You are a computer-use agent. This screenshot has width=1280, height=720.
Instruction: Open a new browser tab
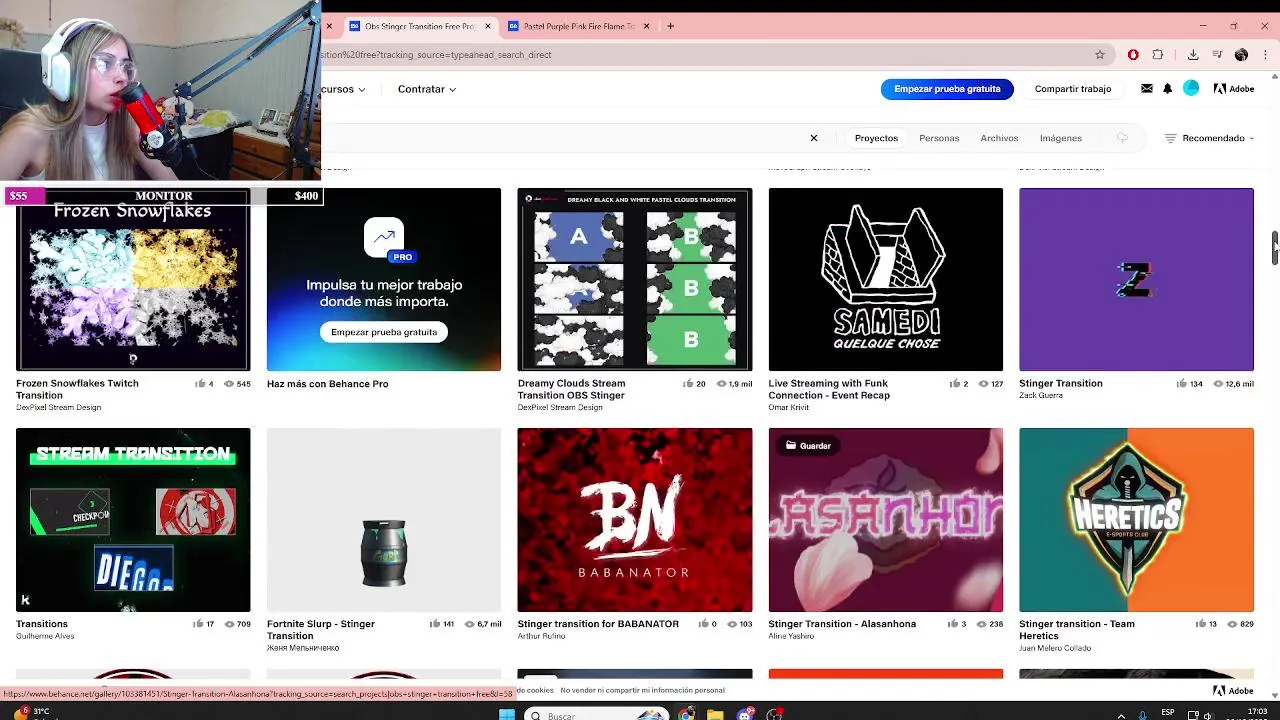tap(671, 26)
